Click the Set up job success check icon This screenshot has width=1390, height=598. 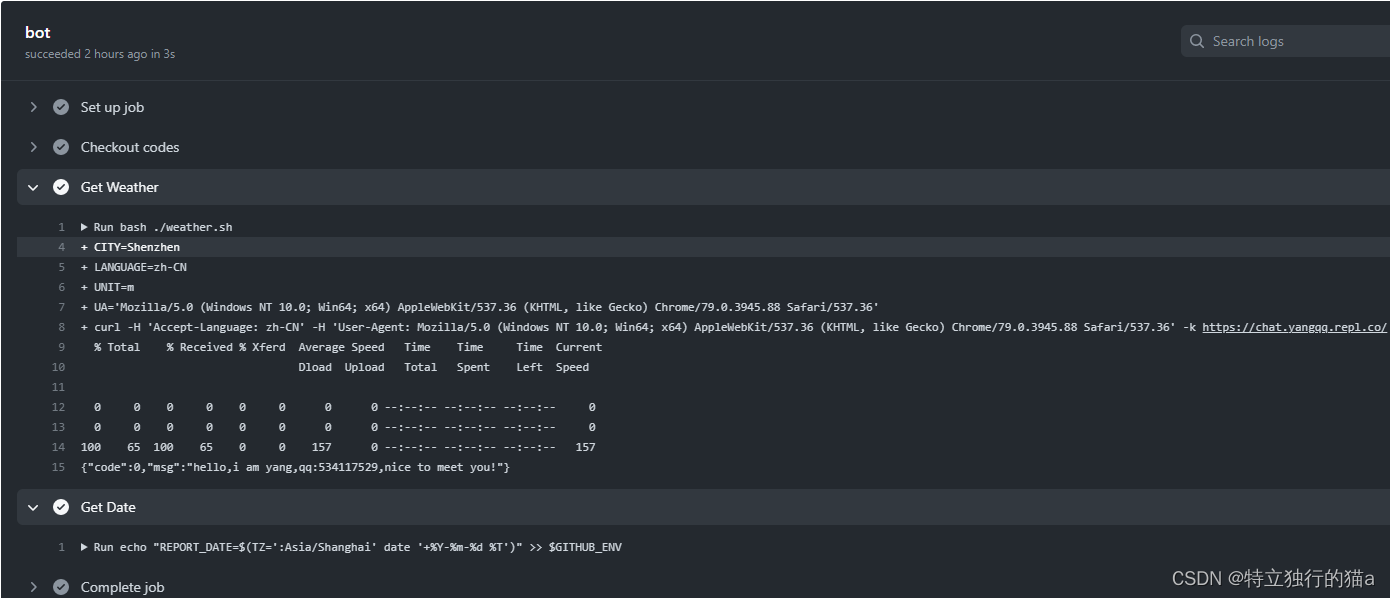[x=61, y=107]
